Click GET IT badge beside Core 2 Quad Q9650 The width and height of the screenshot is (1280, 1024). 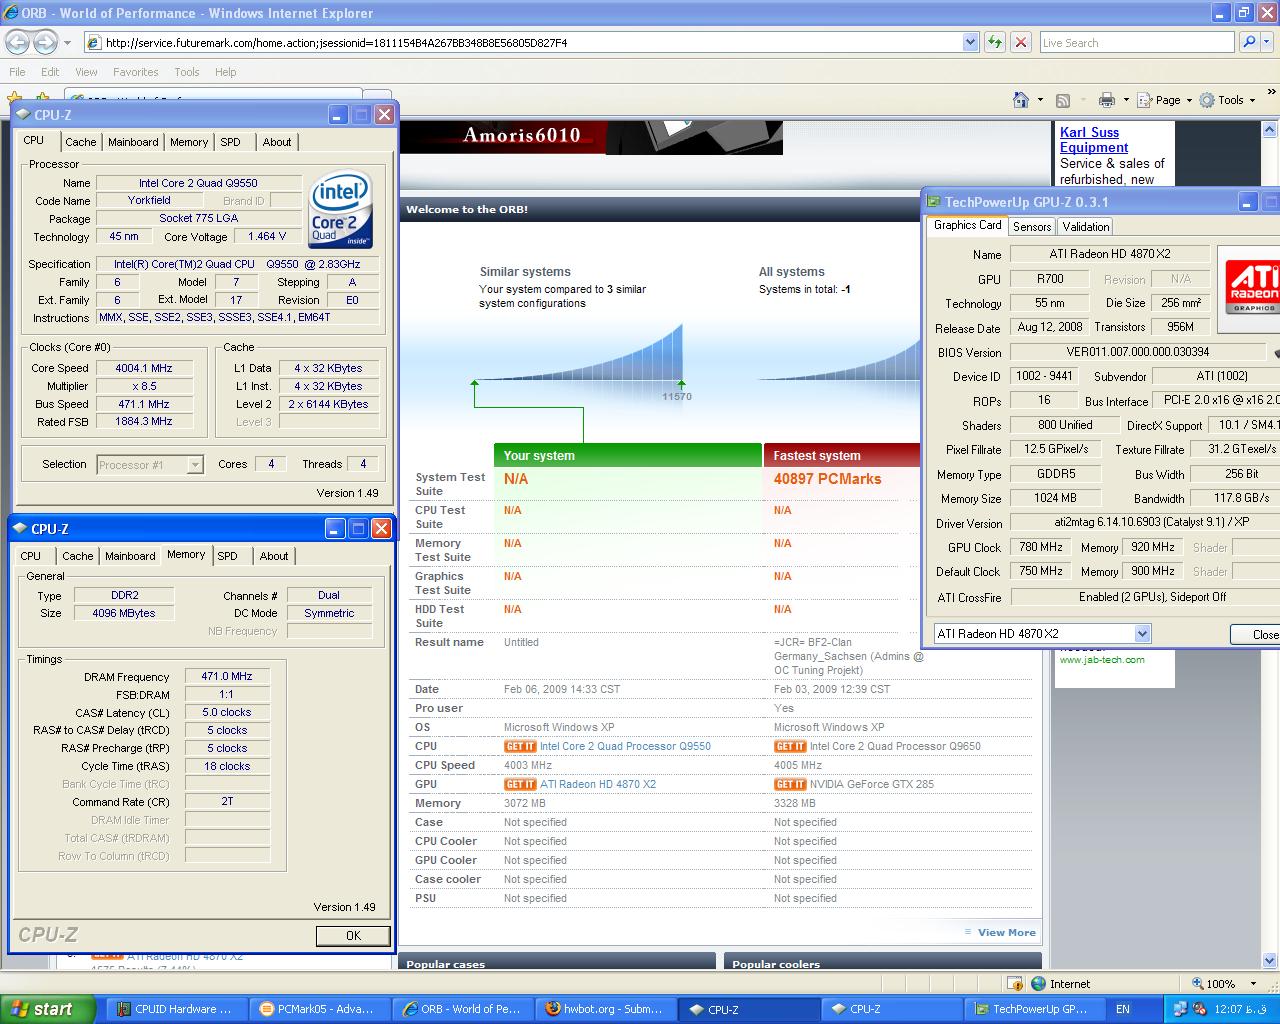[790, 746]
